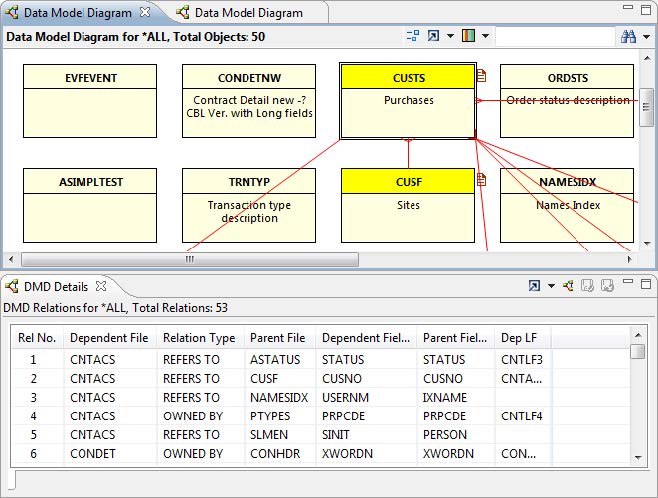Viewport: 658px width, 498px height.
Task: Open dropdown next to DMD Details export icon
Action: 551,286
